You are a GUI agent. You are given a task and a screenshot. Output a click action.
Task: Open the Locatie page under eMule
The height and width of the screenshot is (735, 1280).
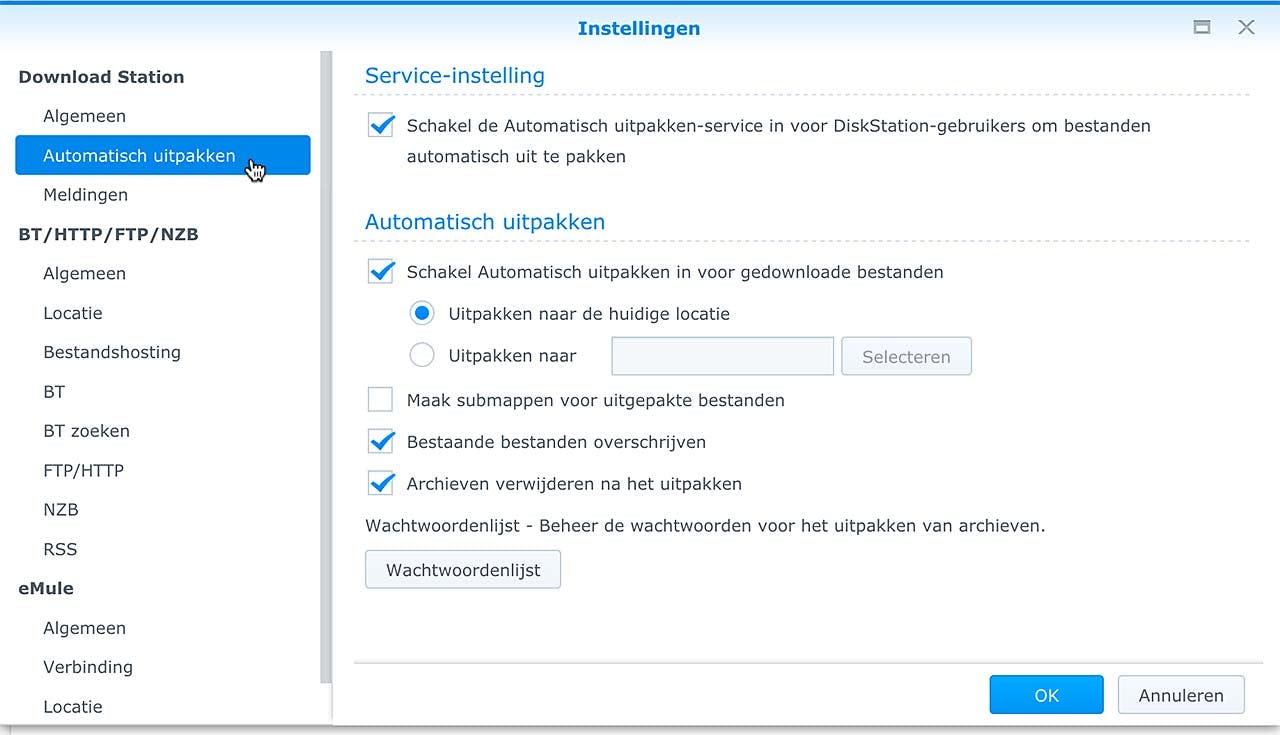[72, 706]
